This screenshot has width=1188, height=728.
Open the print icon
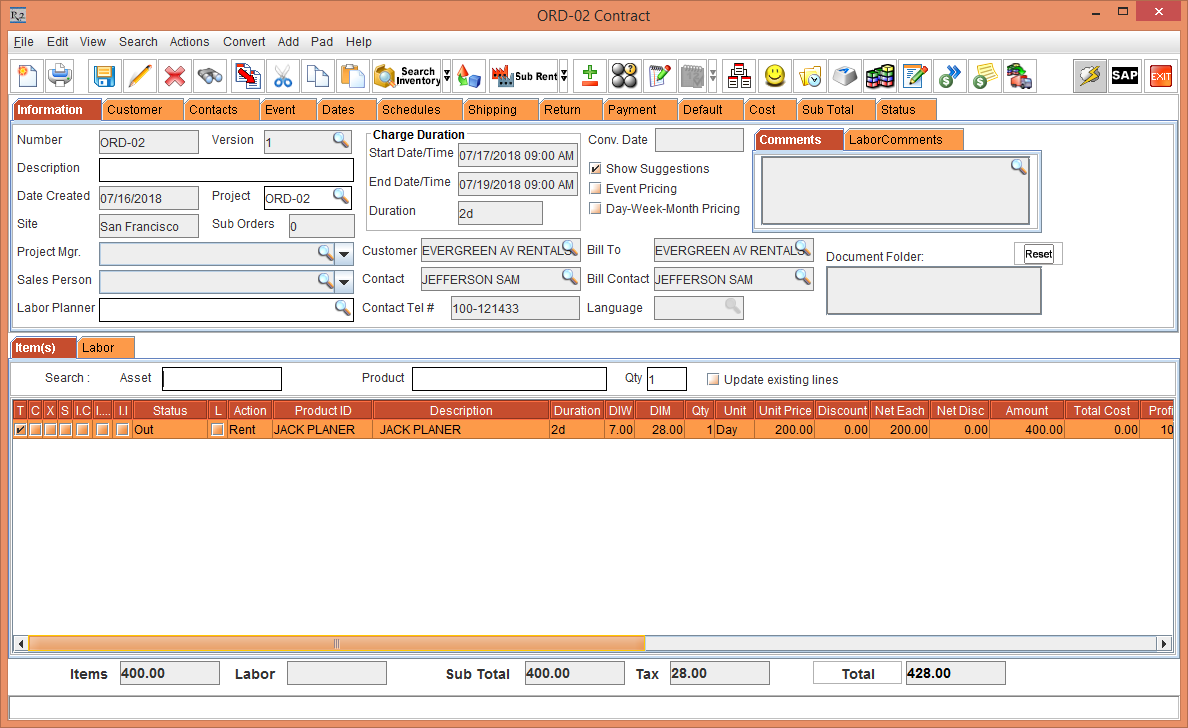click(x=61, y=76)
